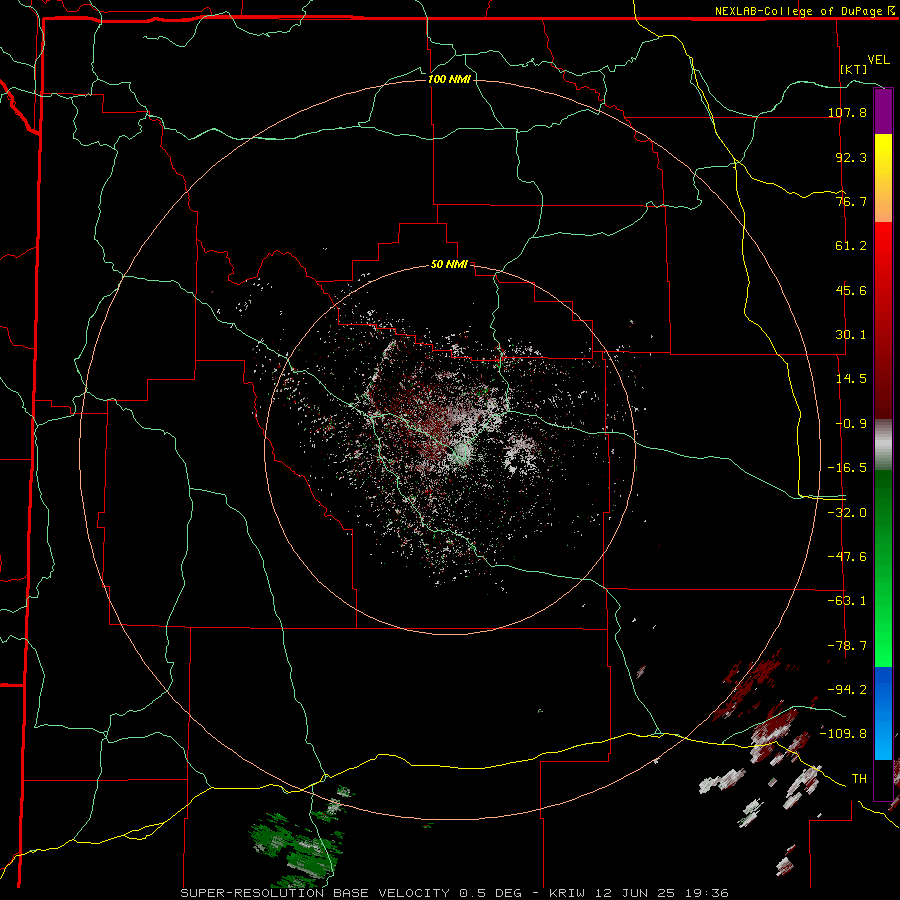
Task: Click the -78.7 velocity scale value
Action: point(847,646)
